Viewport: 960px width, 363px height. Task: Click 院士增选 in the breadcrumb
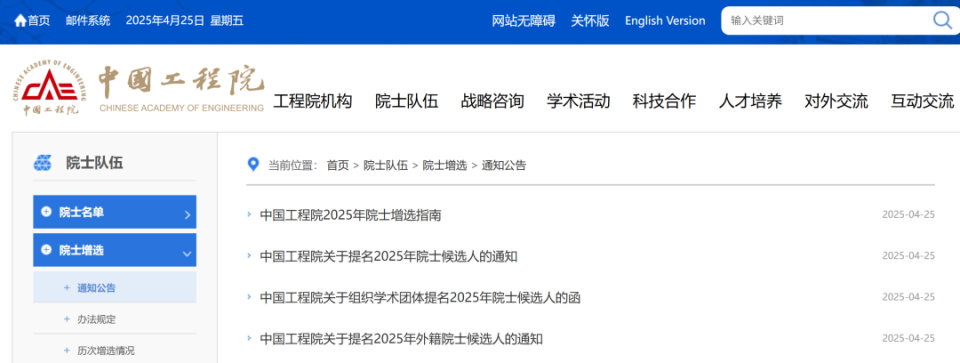(x=444, y=165)
